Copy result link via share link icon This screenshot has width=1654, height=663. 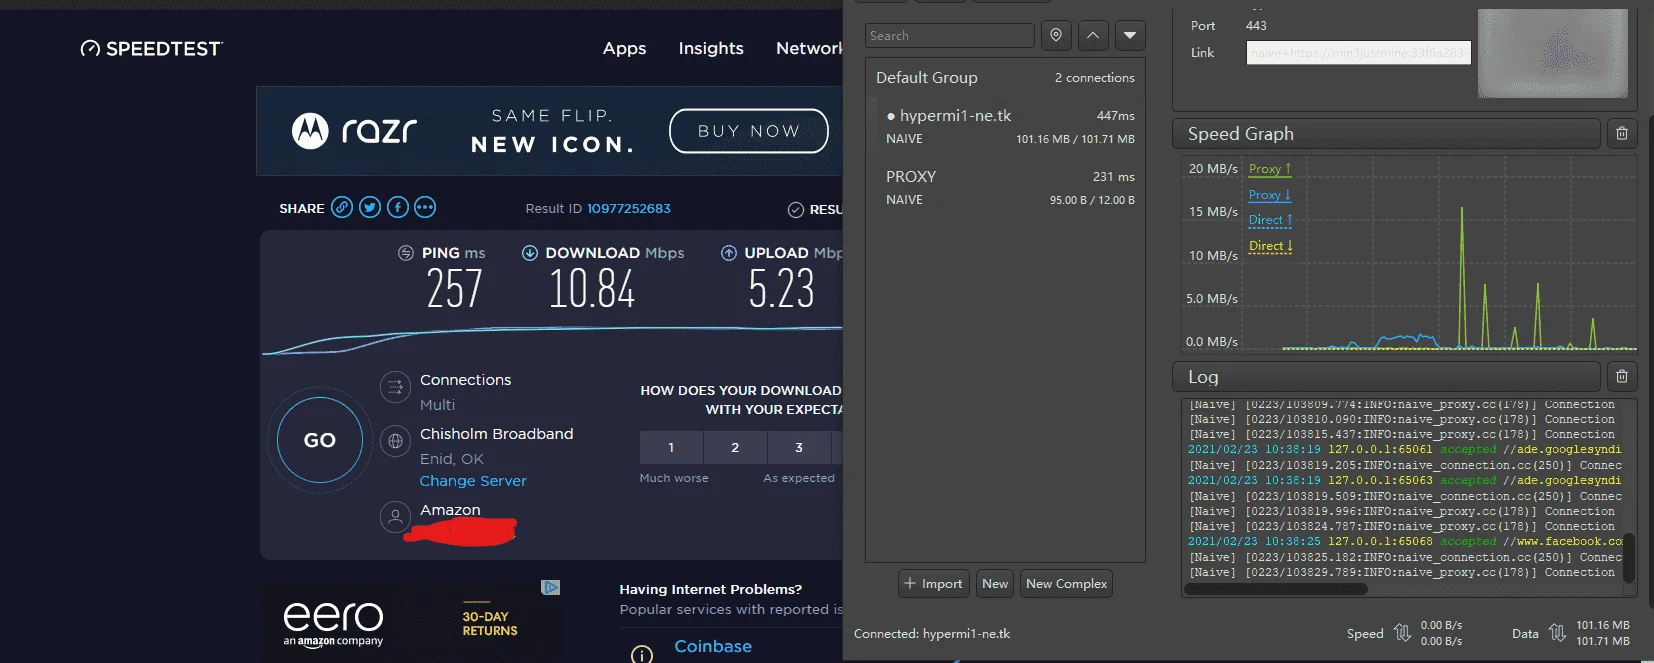click(342, 207)
